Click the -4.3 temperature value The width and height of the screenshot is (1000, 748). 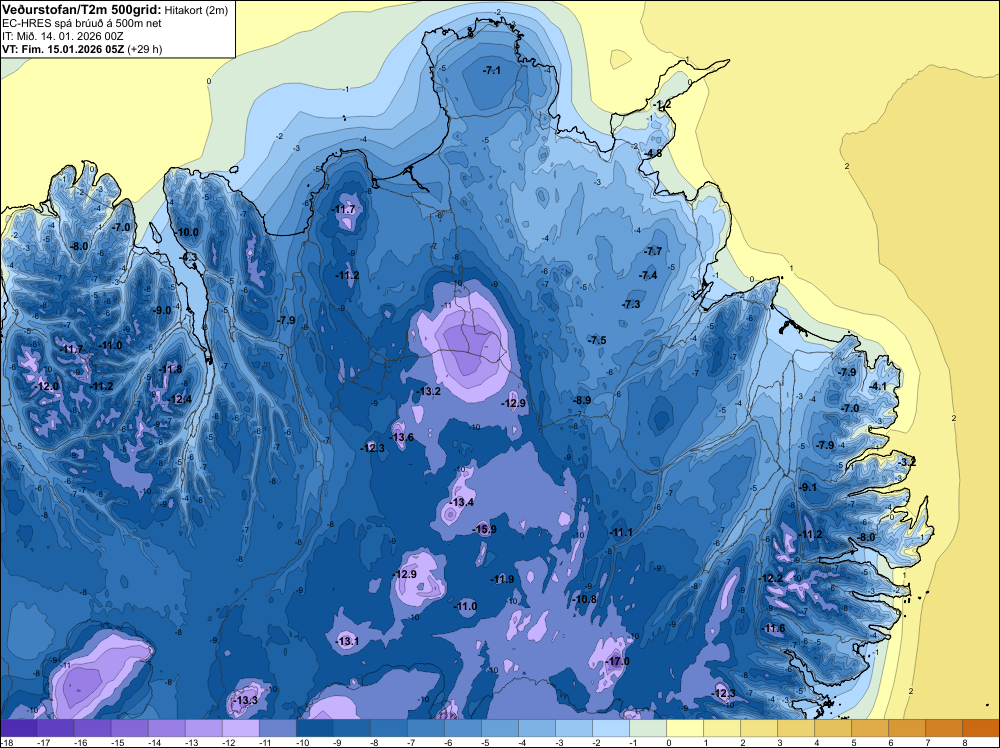pos(189,258)
